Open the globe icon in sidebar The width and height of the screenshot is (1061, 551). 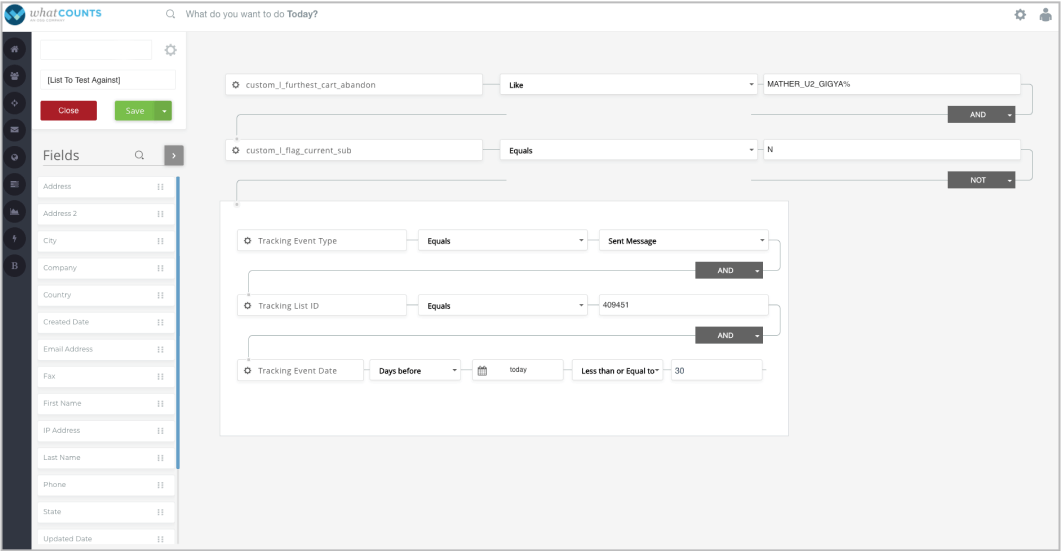click(15, 157)
